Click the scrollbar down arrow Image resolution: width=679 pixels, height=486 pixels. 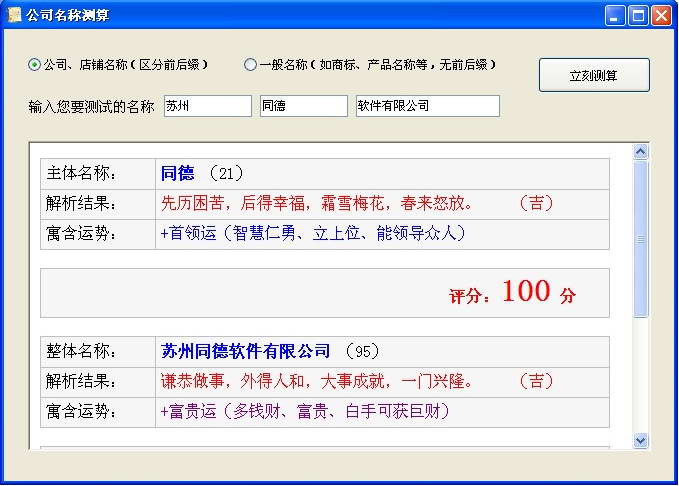click(x=640, y=441)
